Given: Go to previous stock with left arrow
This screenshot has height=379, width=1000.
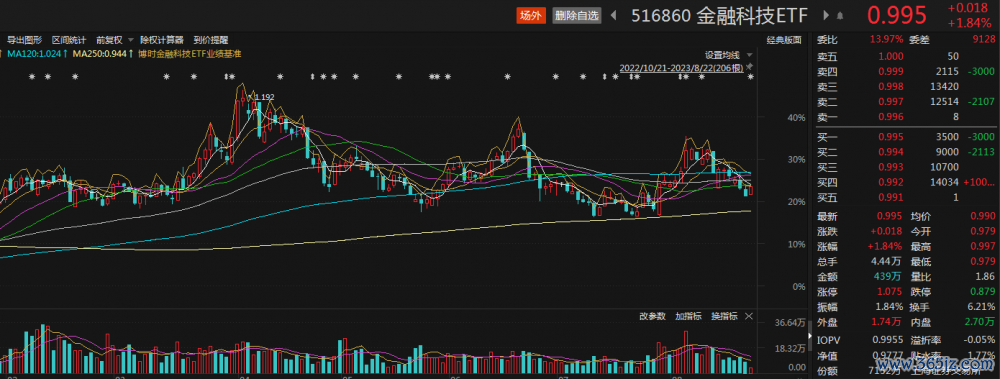Looking at the screenshot, I should click(614, 15).
